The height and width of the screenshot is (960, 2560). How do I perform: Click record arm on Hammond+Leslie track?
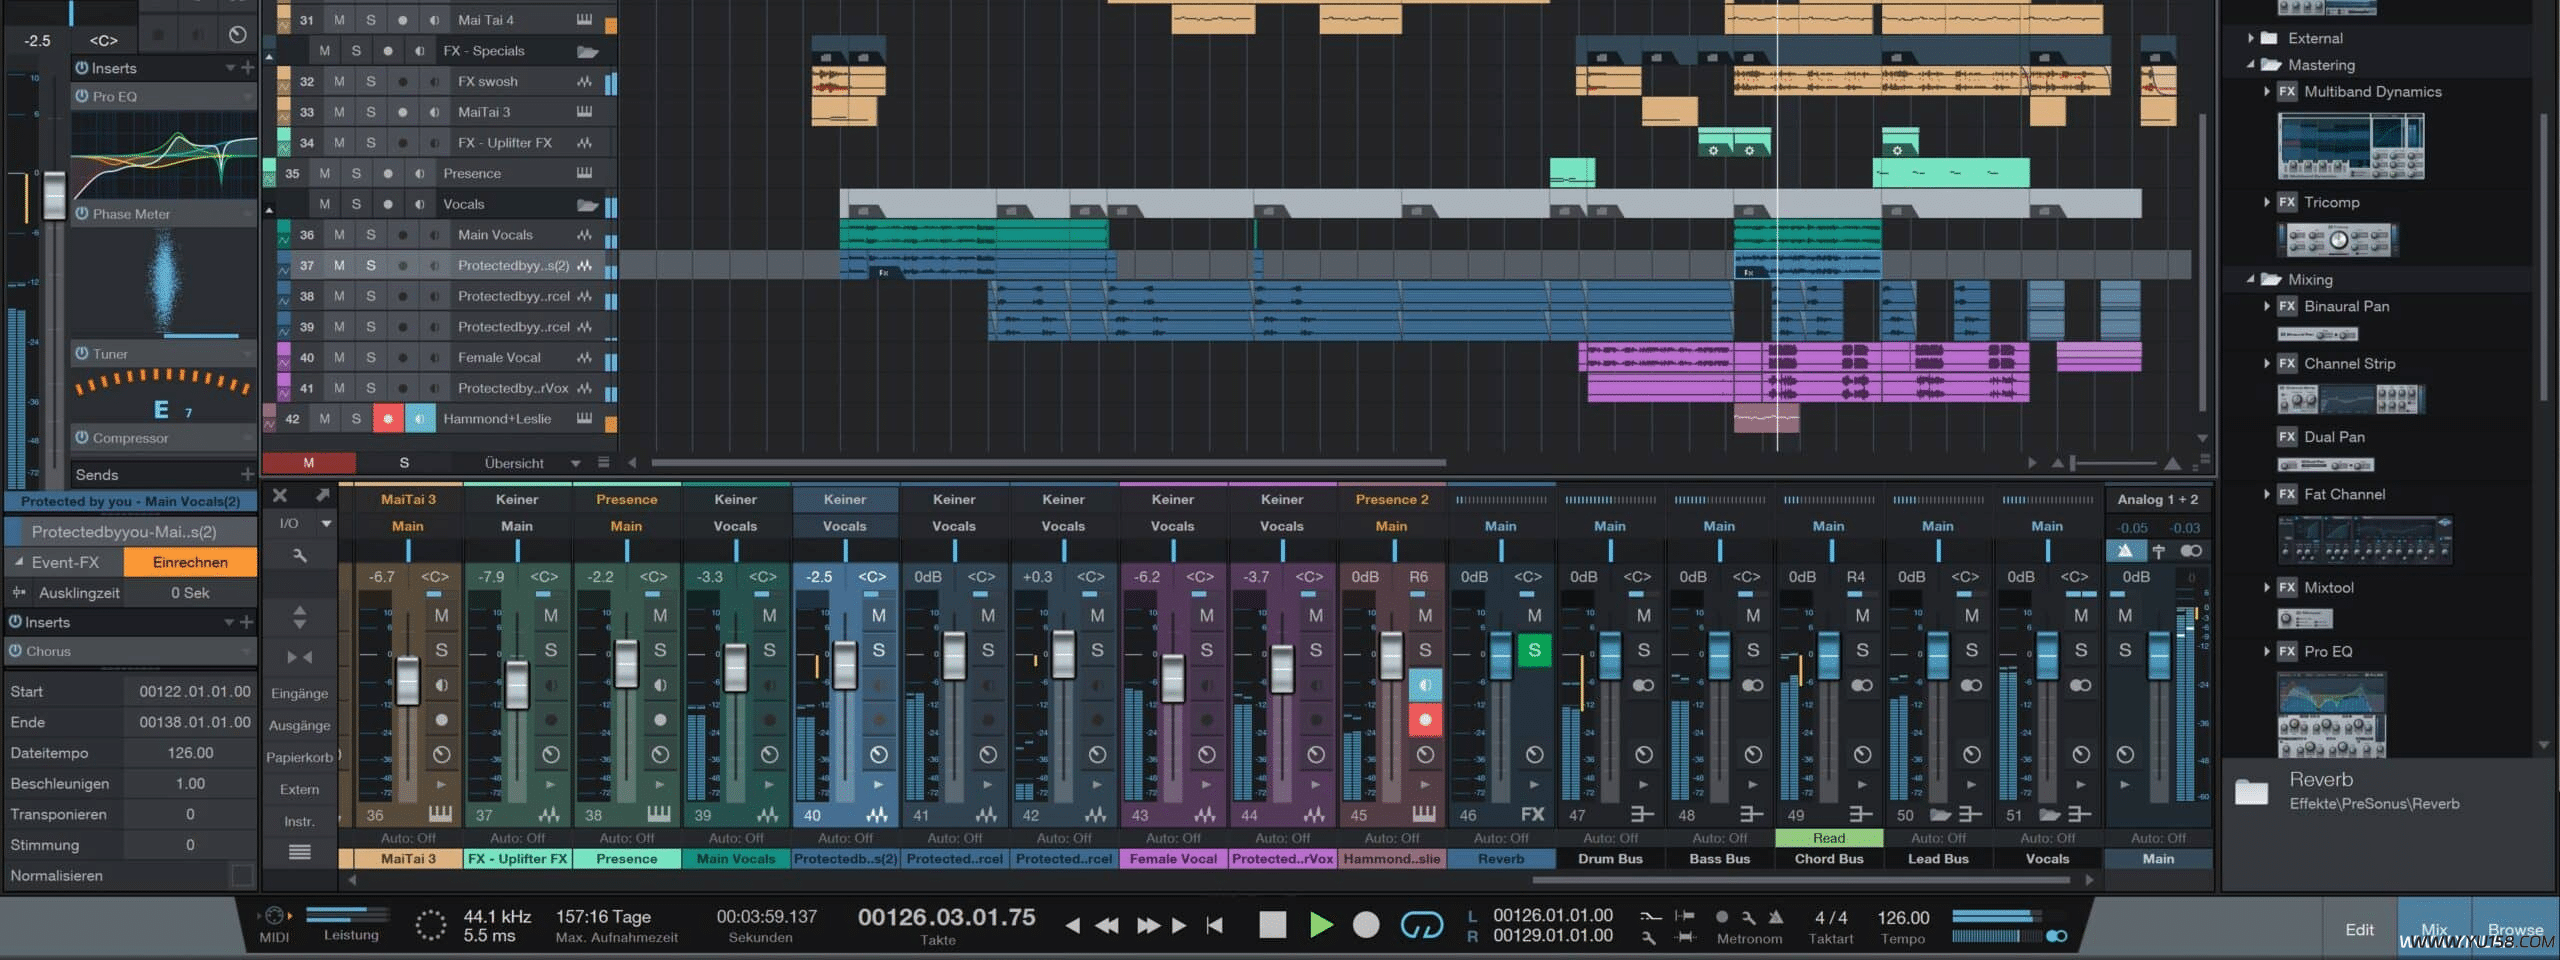pos(388,419)
